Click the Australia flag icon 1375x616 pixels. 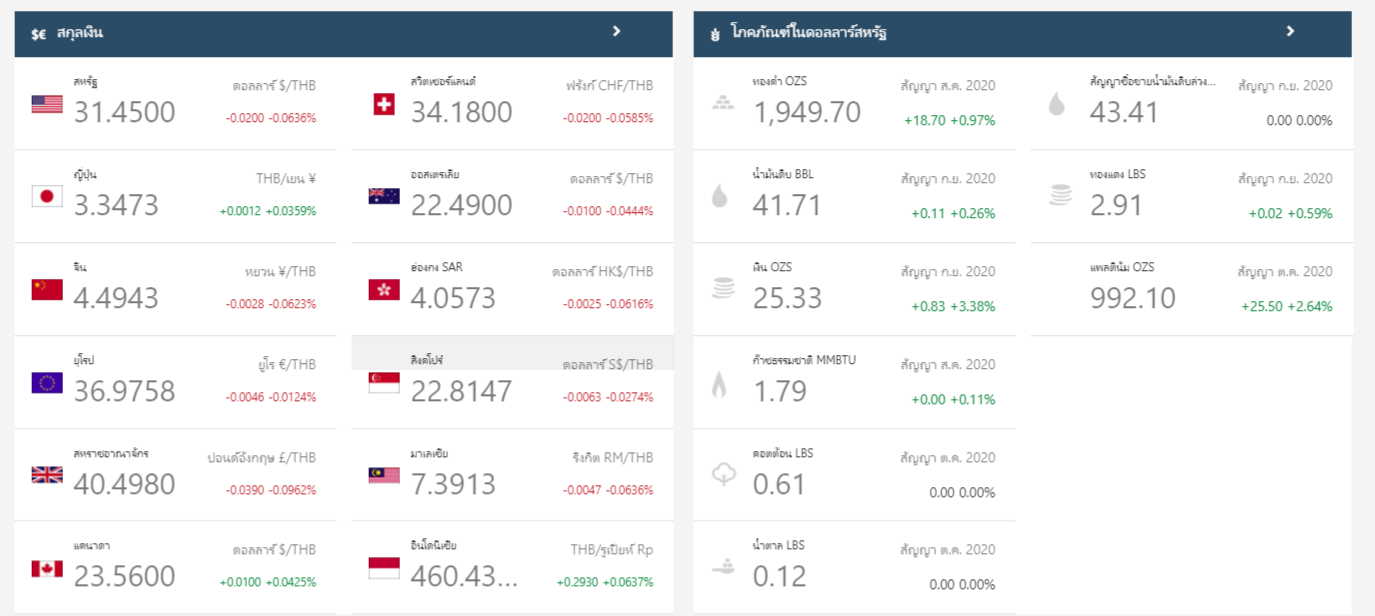(x=384, y=196)
